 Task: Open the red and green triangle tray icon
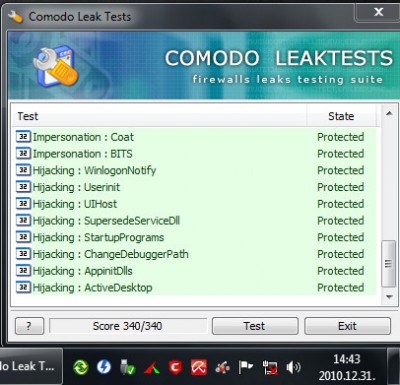(152, 368)
